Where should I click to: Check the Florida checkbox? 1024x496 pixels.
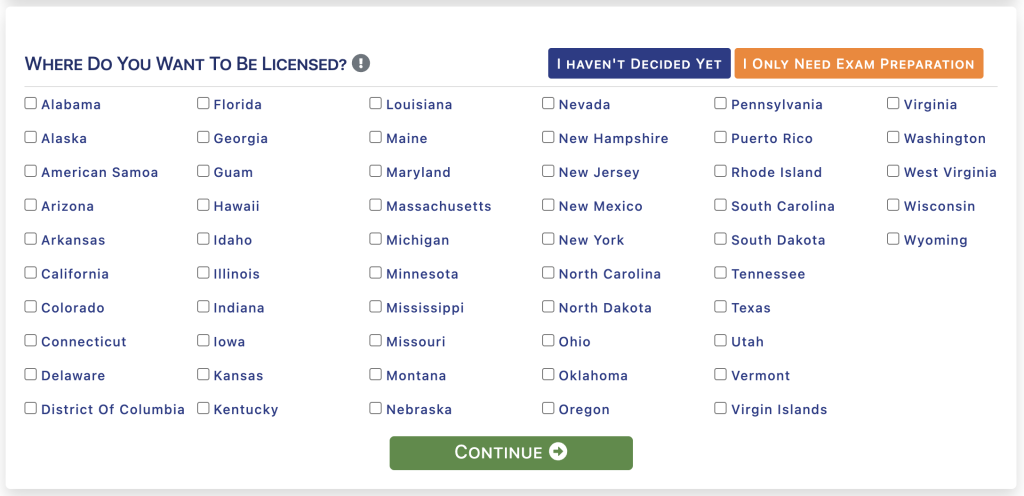[203, 103]
